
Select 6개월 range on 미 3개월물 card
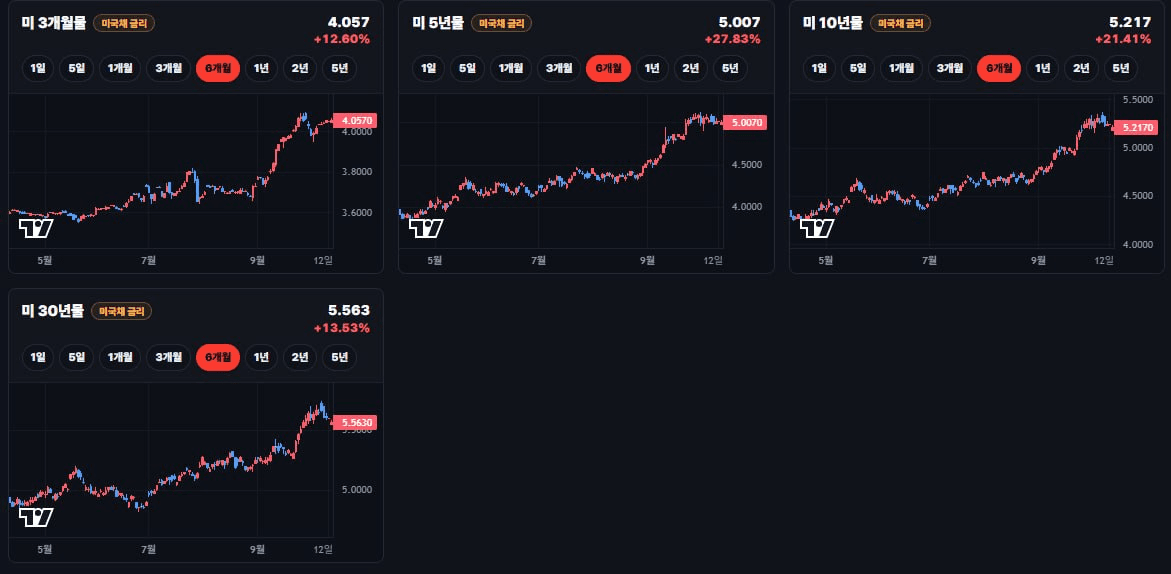(217, 69)
